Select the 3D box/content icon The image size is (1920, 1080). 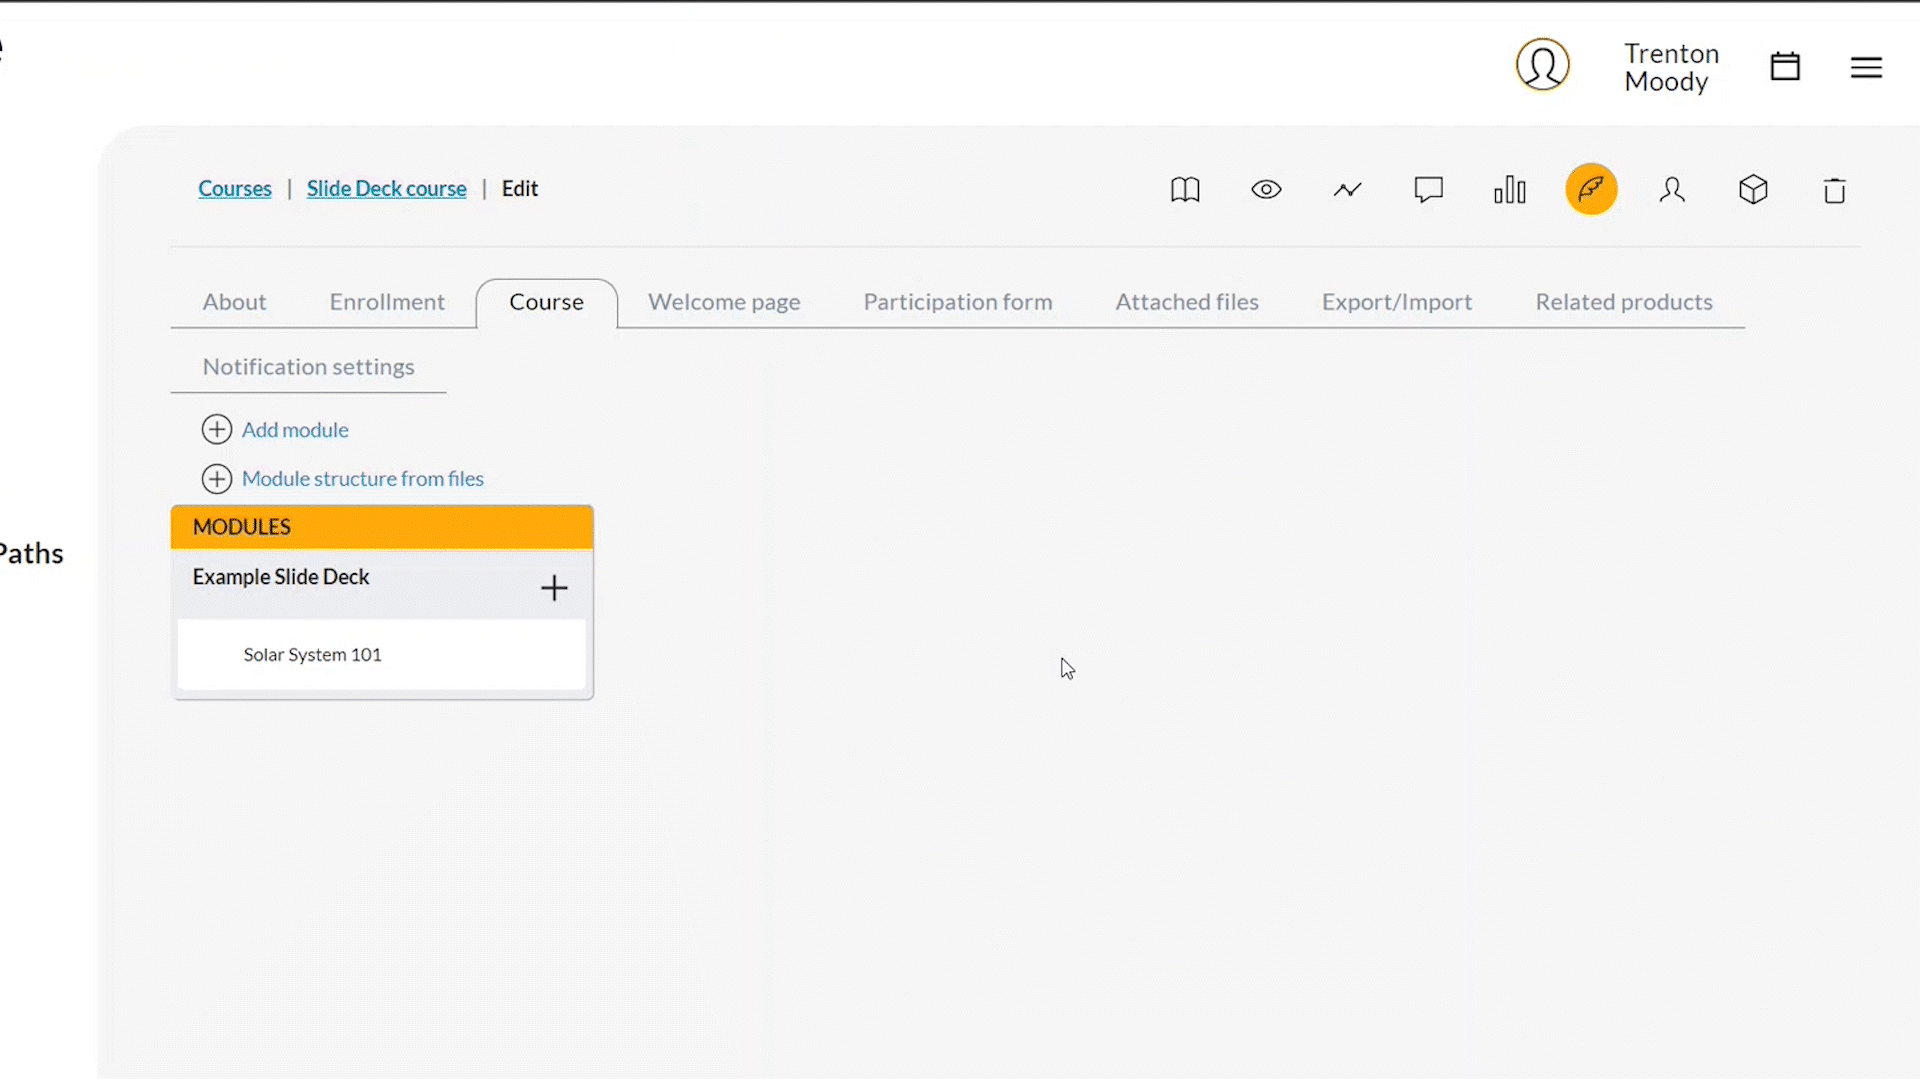tap(1753, 189)
